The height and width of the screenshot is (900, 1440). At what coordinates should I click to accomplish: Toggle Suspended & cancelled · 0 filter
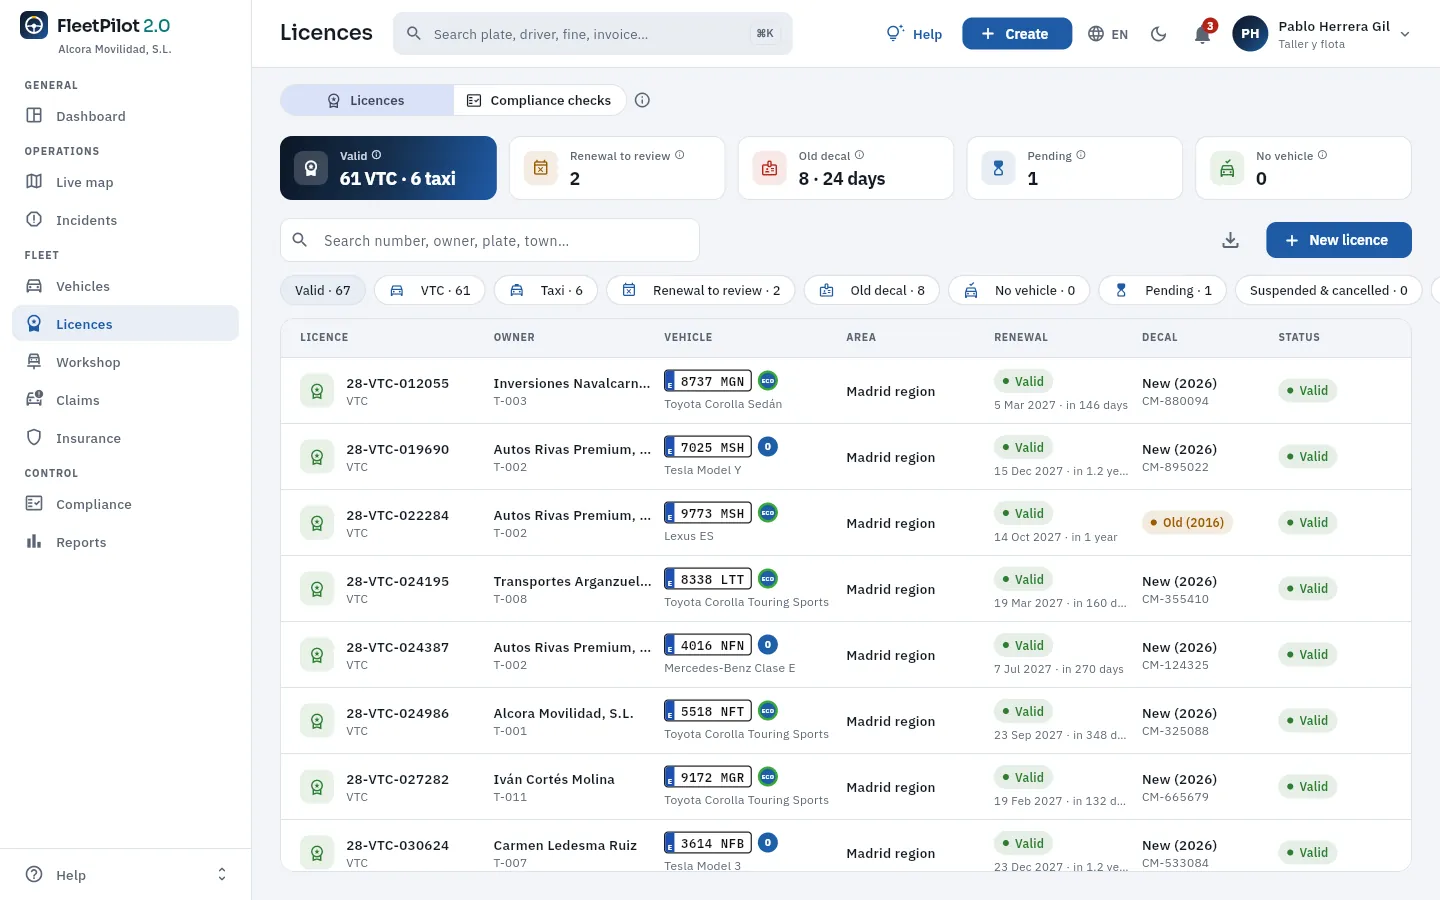1329,290
